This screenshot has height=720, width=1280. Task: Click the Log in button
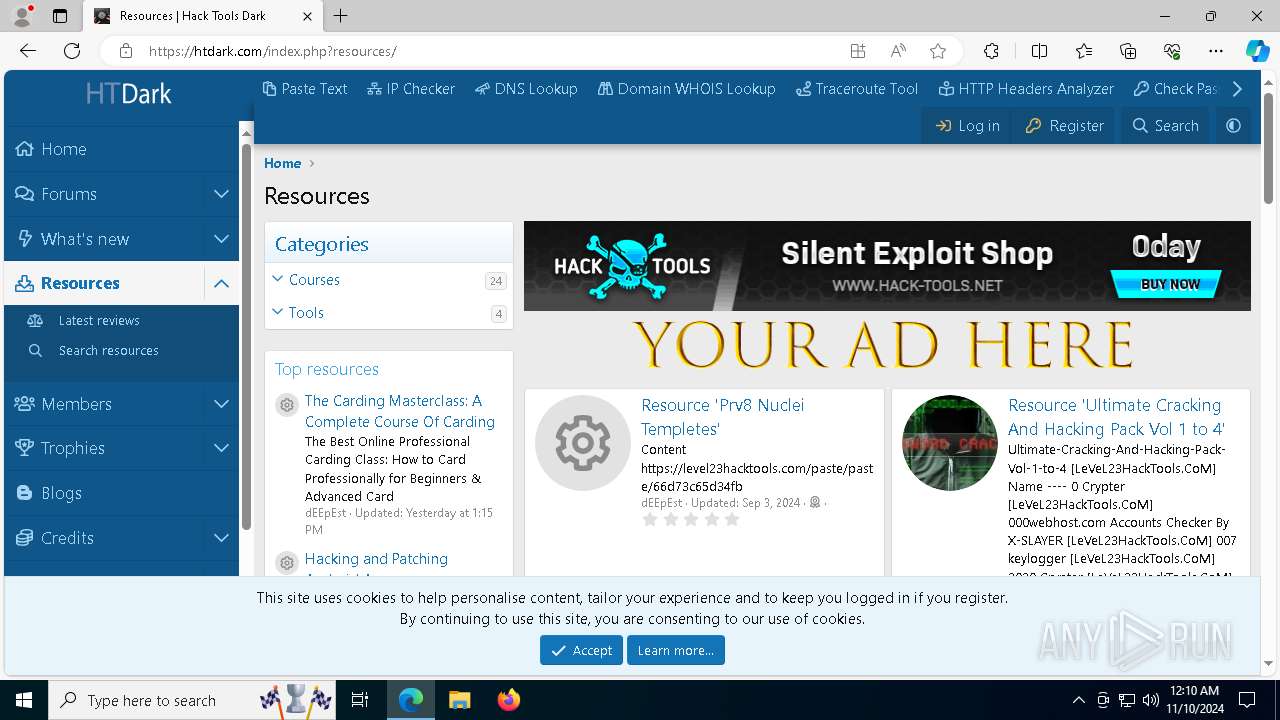(967, 125)
